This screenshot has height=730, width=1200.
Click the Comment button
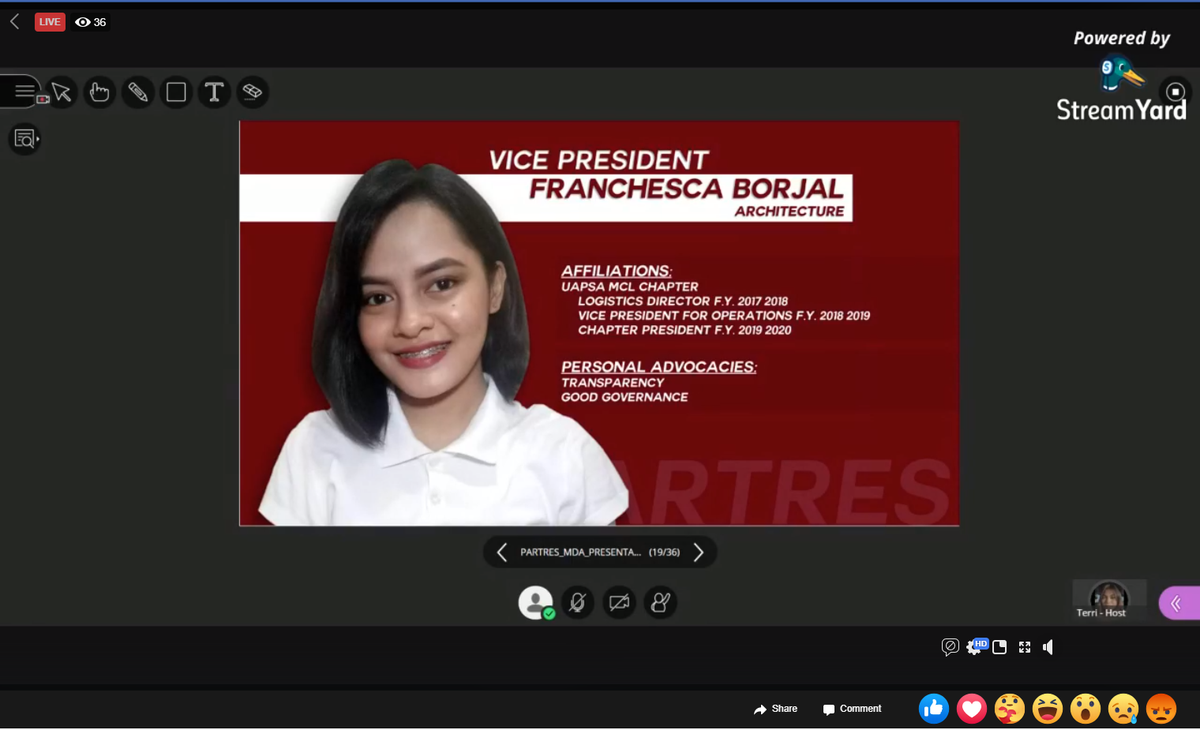click(x=852, y=709)
